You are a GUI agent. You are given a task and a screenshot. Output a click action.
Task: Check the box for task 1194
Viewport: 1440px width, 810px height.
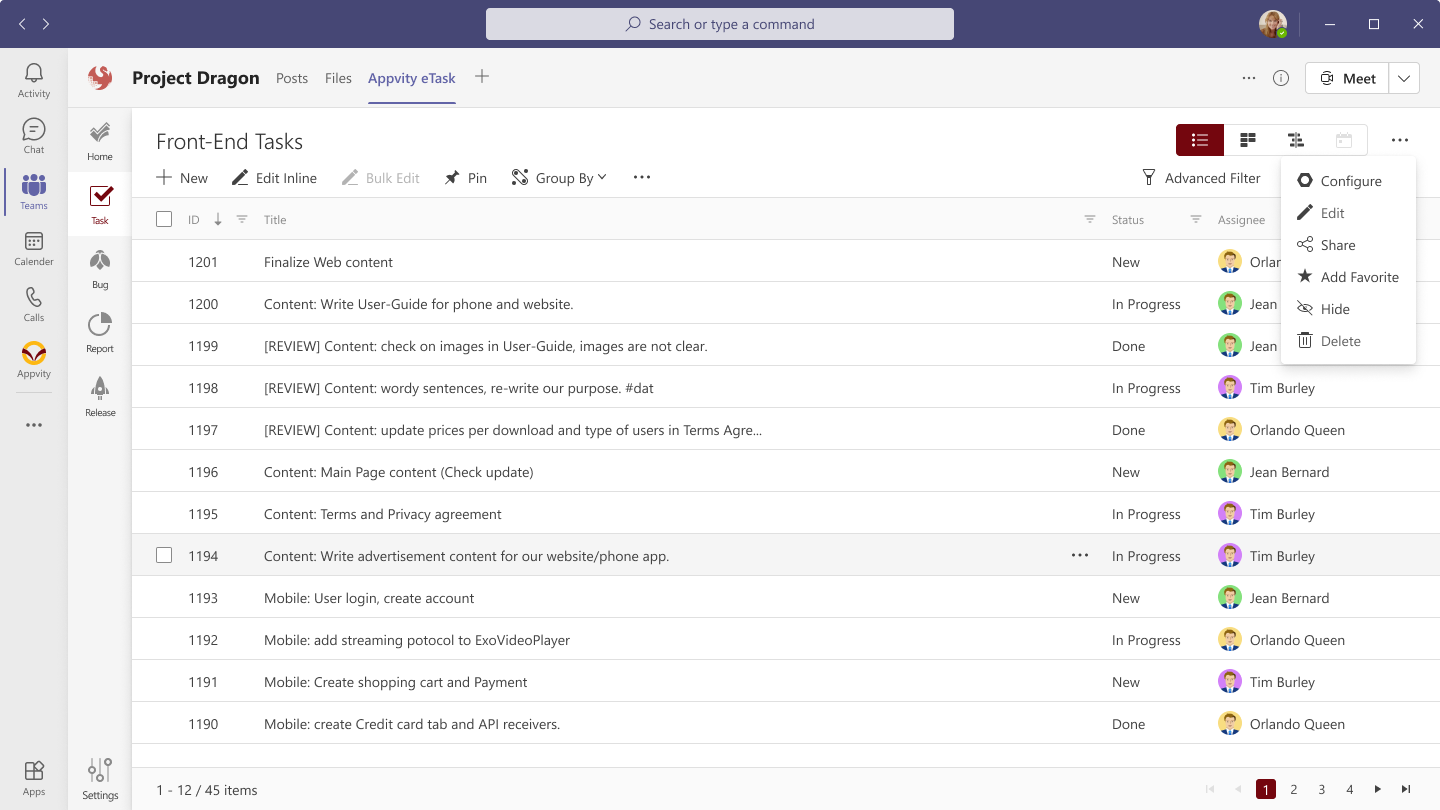tap(164, 556)
